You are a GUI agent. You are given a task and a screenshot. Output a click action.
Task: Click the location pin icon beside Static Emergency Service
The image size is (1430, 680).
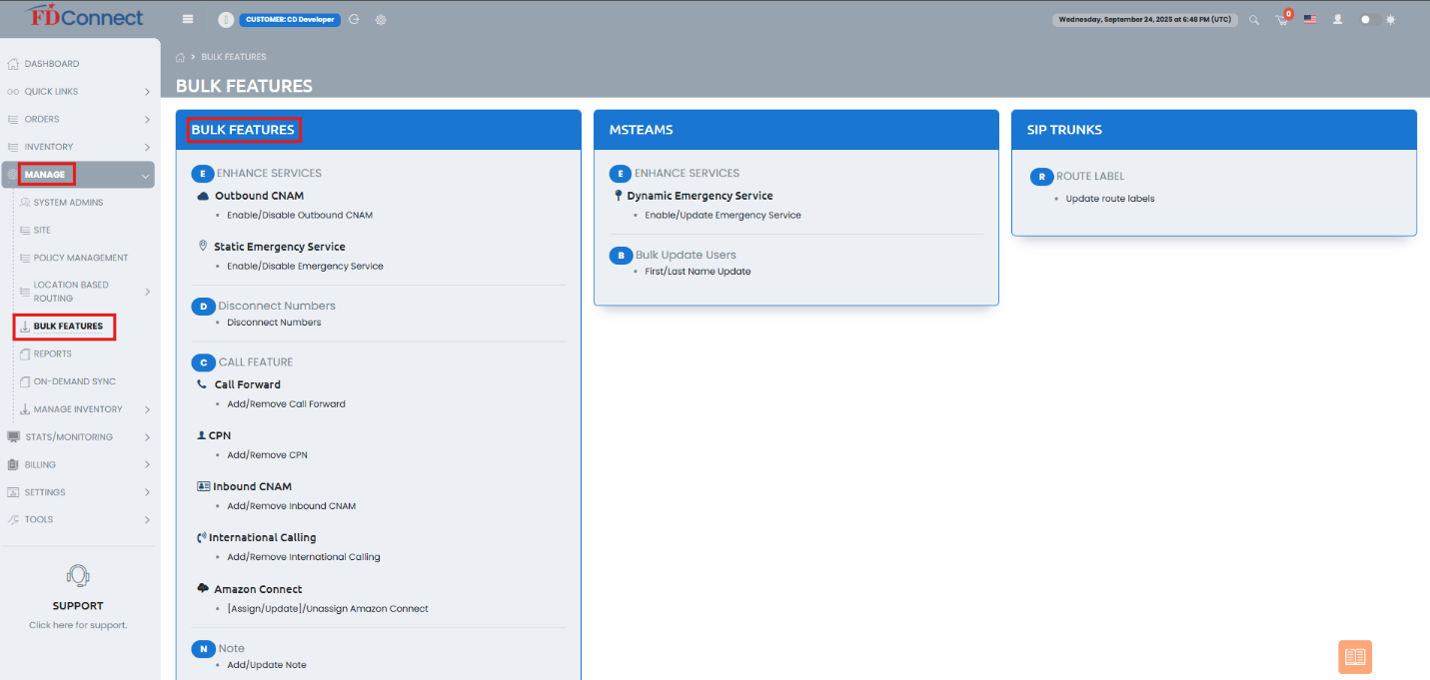[203, 246]
